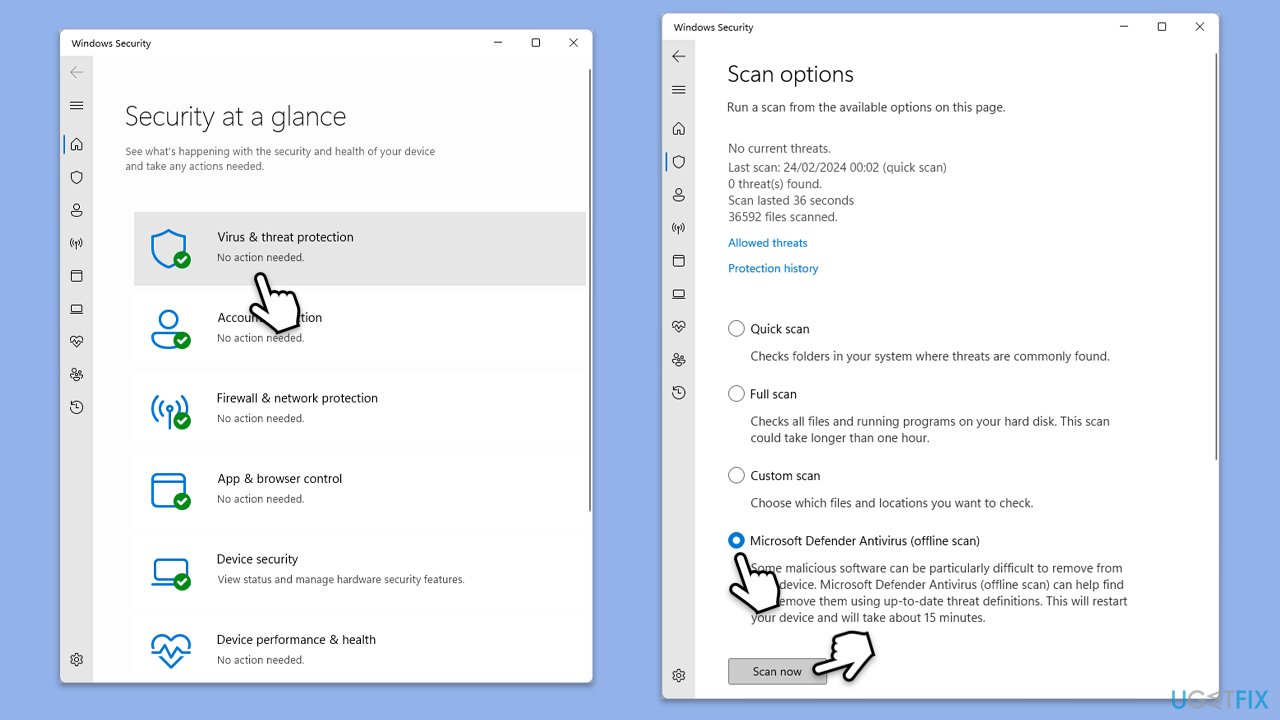Open Account protection icon in Scan options sidebar
Viewport: 1280px width, 720px height.
(679, 194)
